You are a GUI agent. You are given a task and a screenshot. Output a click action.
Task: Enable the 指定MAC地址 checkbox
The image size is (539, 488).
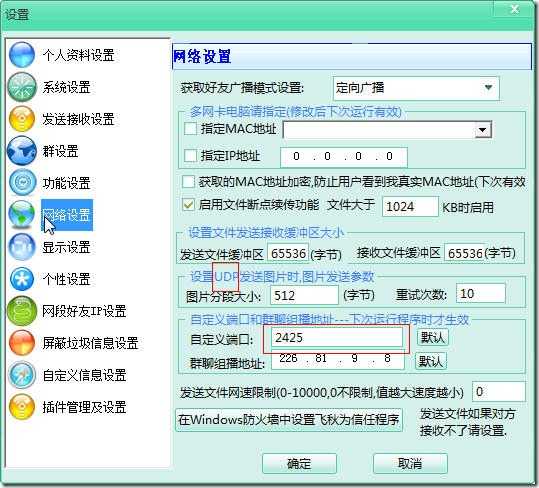pos(190,129)
